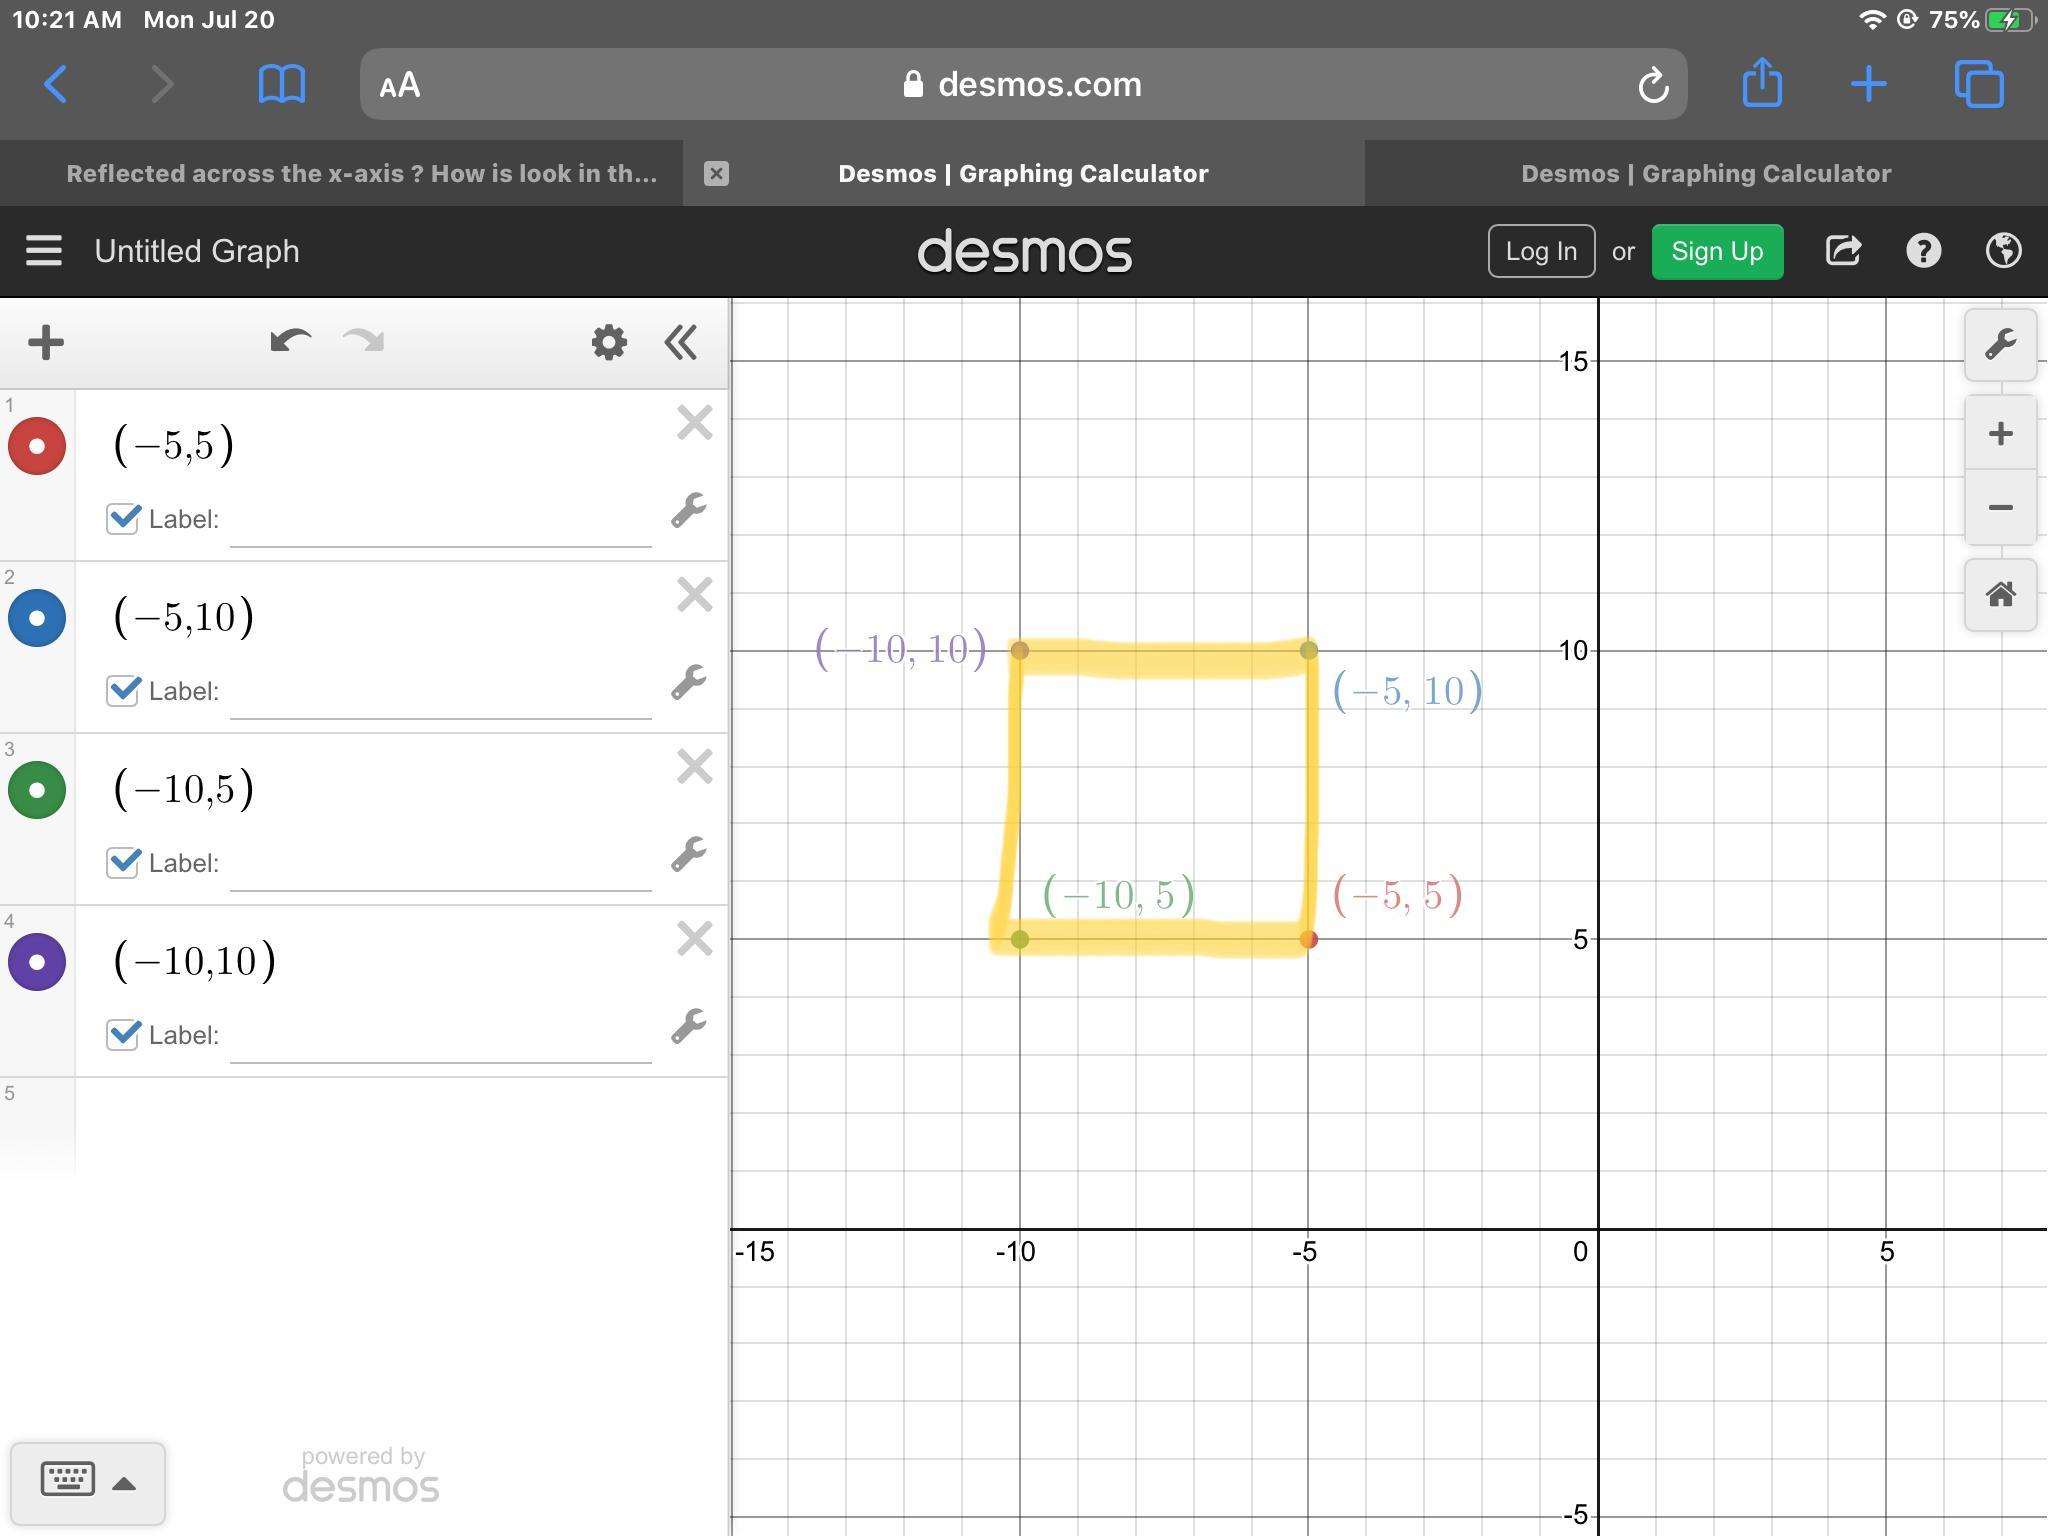Uncheck Label checkbox for point (-5,5)
This screenshot has height=1536, width=2048.
123,519
